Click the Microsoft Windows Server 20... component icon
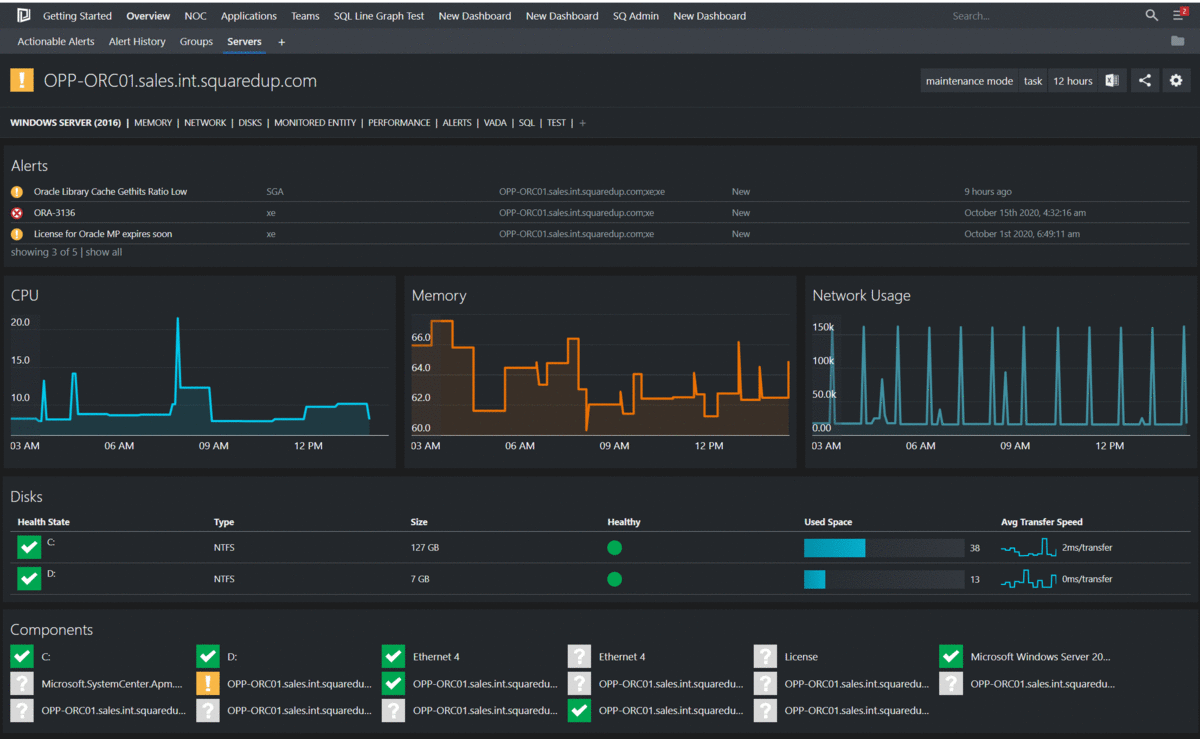 951,657
